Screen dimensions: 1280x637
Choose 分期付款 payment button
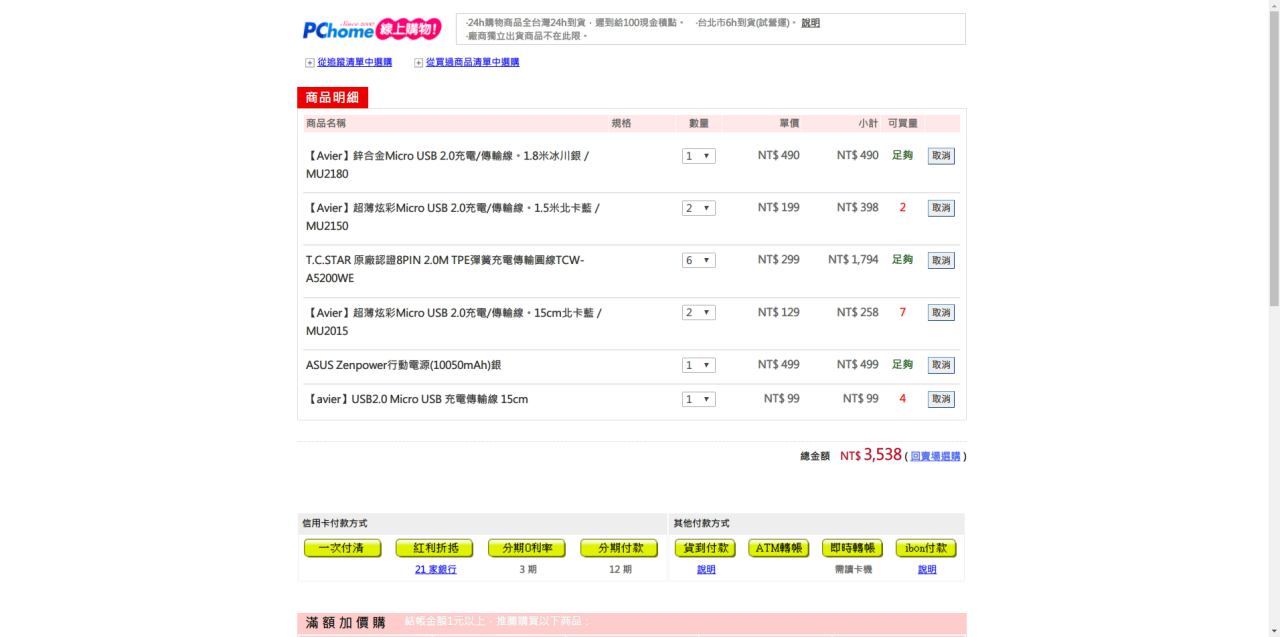pos(619,548)
